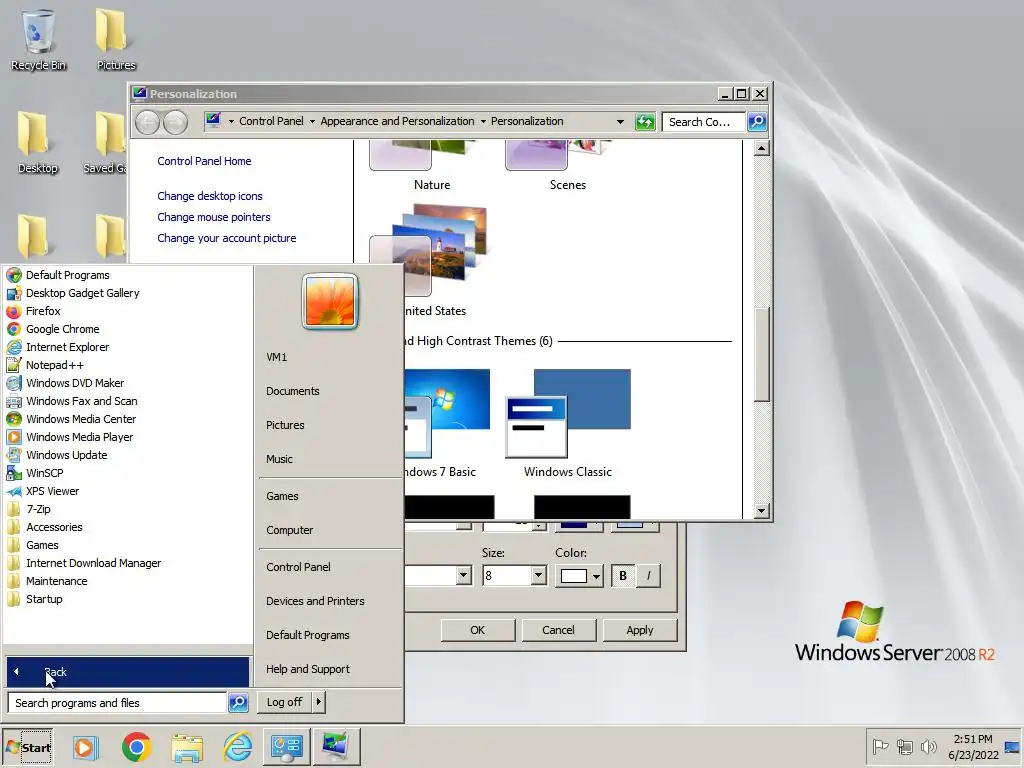Open VM1 user folder
The width and height of the screenshot is (1024, 768).
(277, 357)
